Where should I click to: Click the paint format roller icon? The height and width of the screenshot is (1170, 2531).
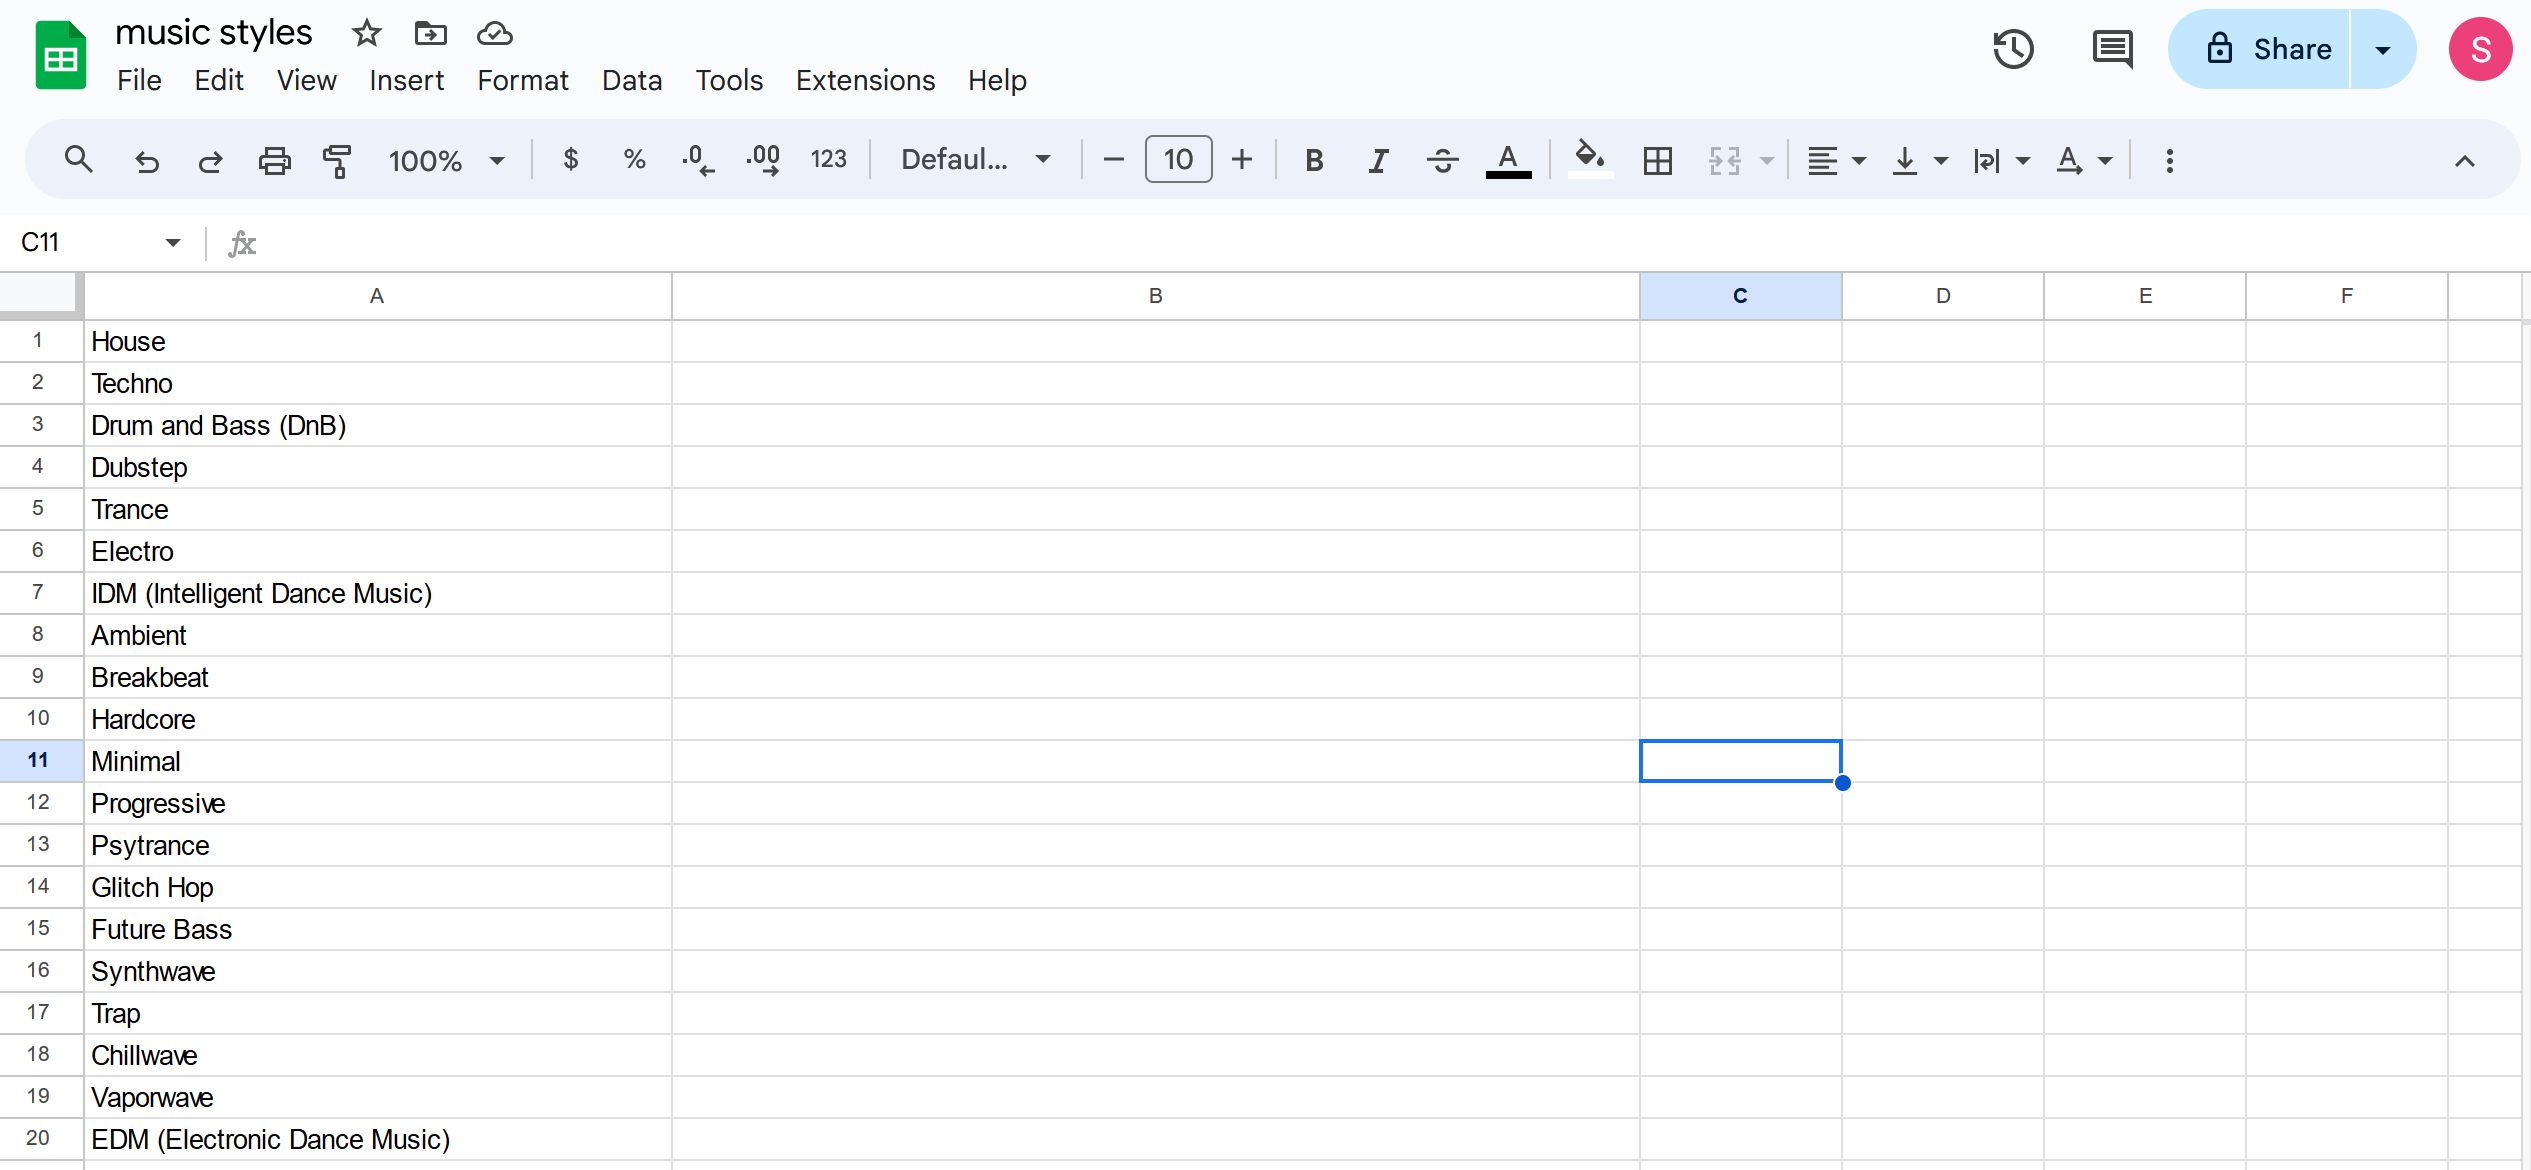337,160
